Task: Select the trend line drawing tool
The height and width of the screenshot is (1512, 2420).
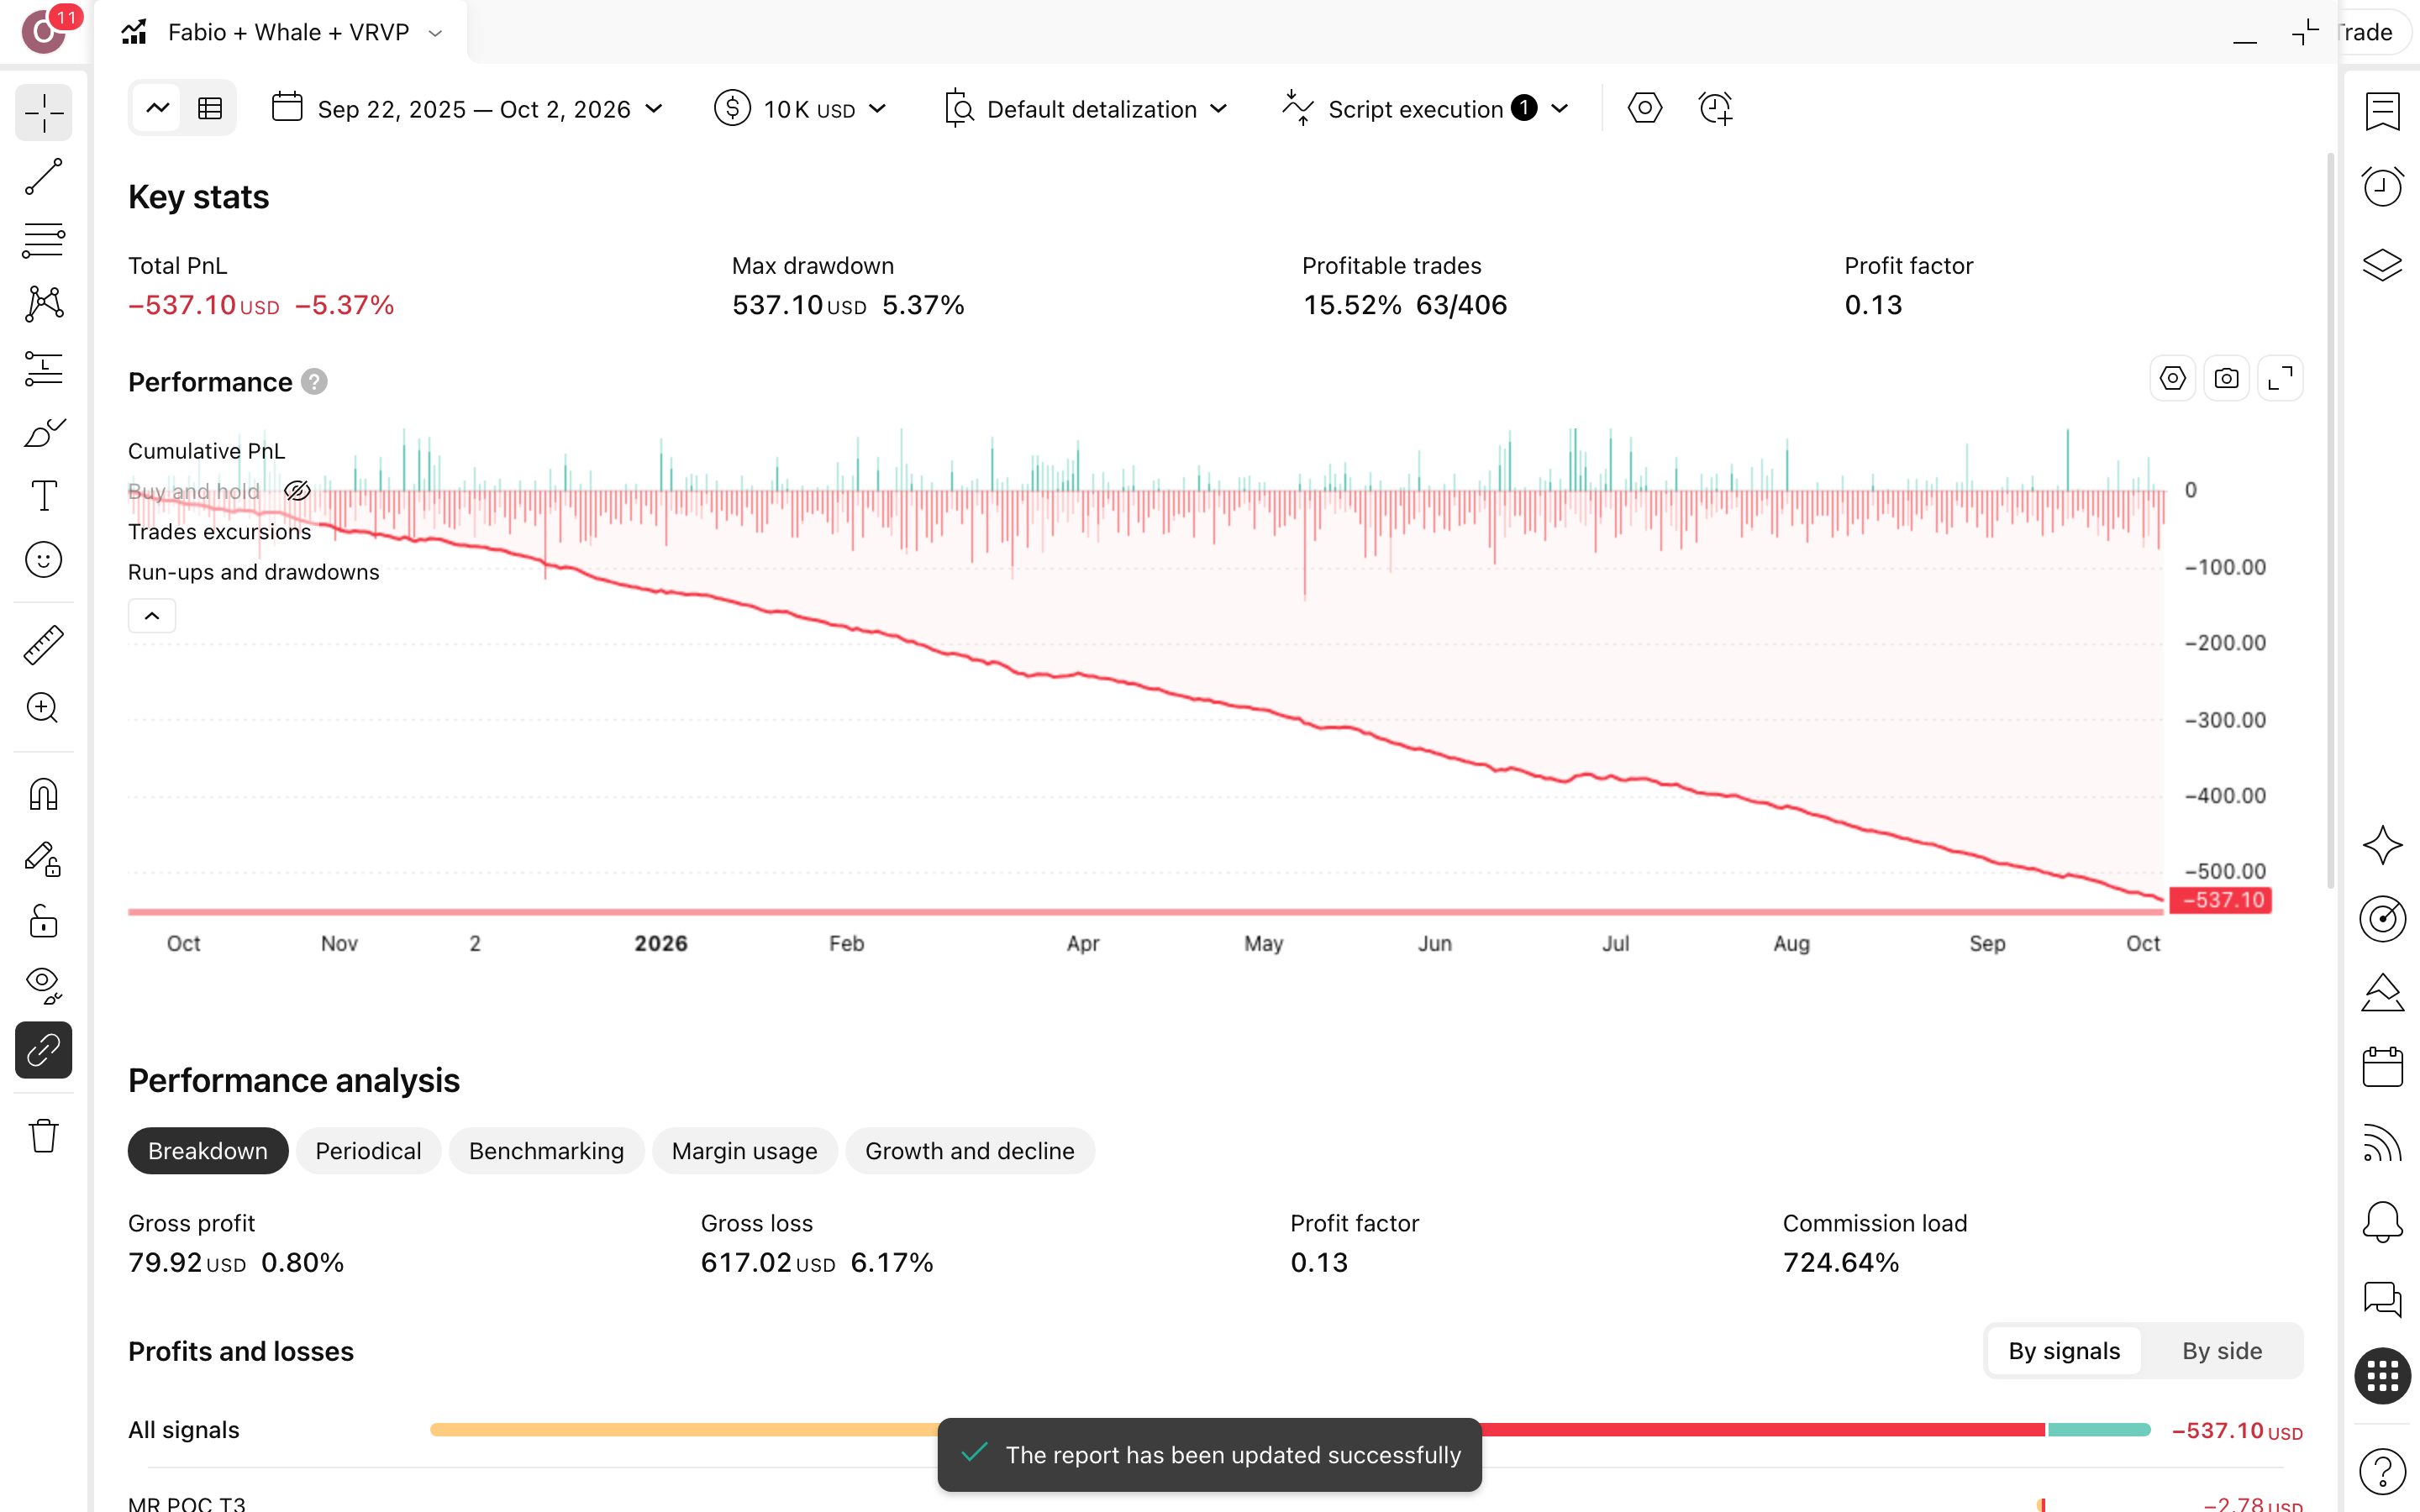Action: click(x=43, y=176)
